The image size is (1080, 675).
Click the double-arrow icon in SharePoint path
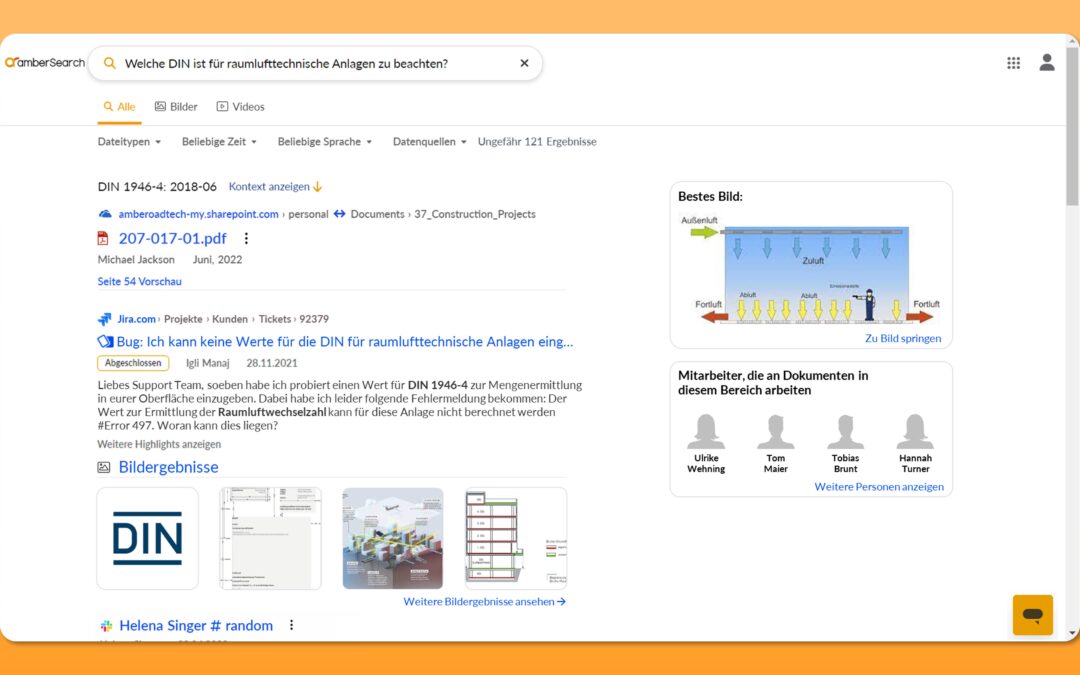click(340, 214)
